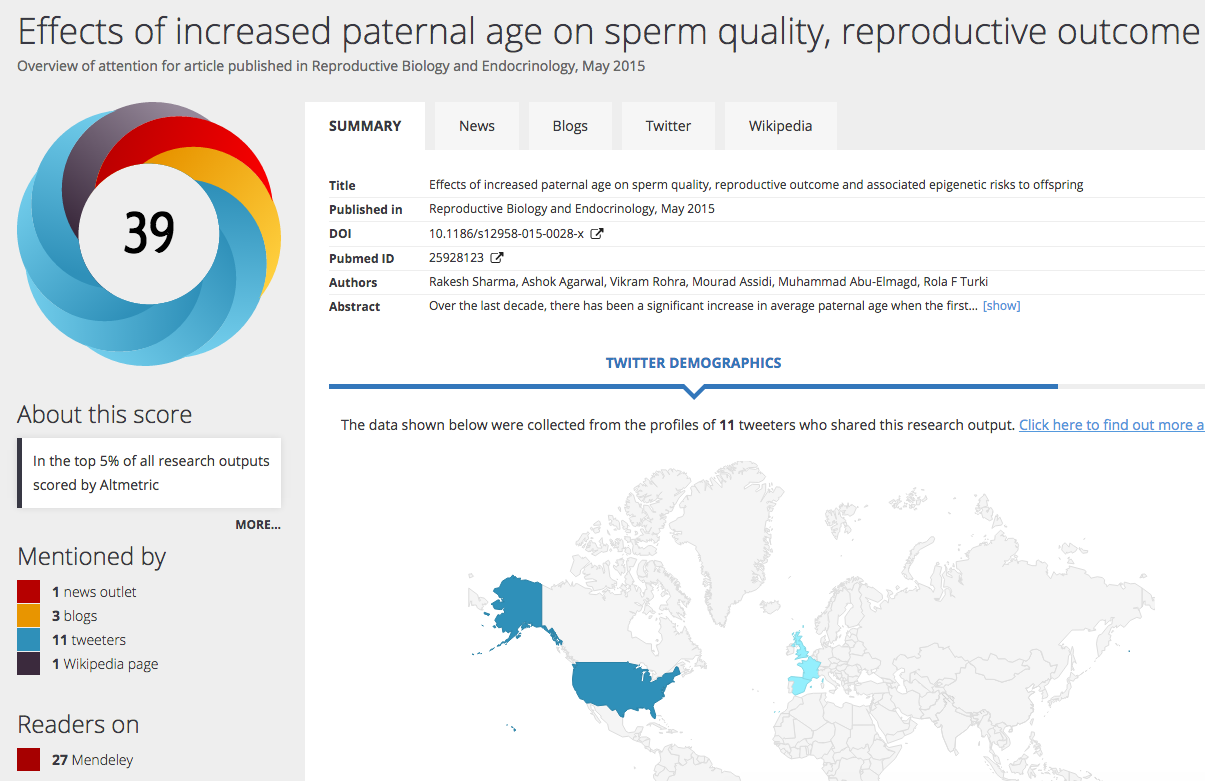Select the SUMMARY tab
Viewport: 1205px width, 781px height.
pos(365,126)
